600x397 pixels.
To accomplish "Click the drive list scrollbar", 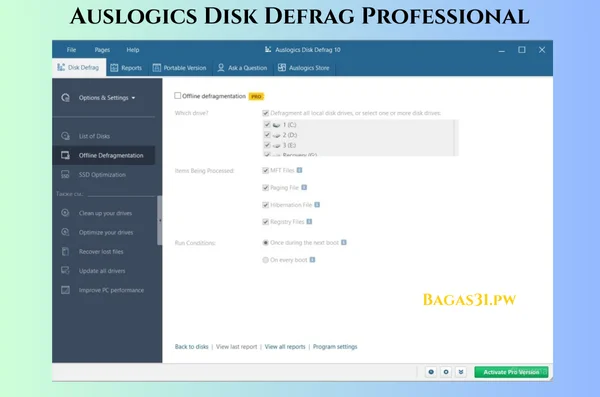I will (455, 138).
